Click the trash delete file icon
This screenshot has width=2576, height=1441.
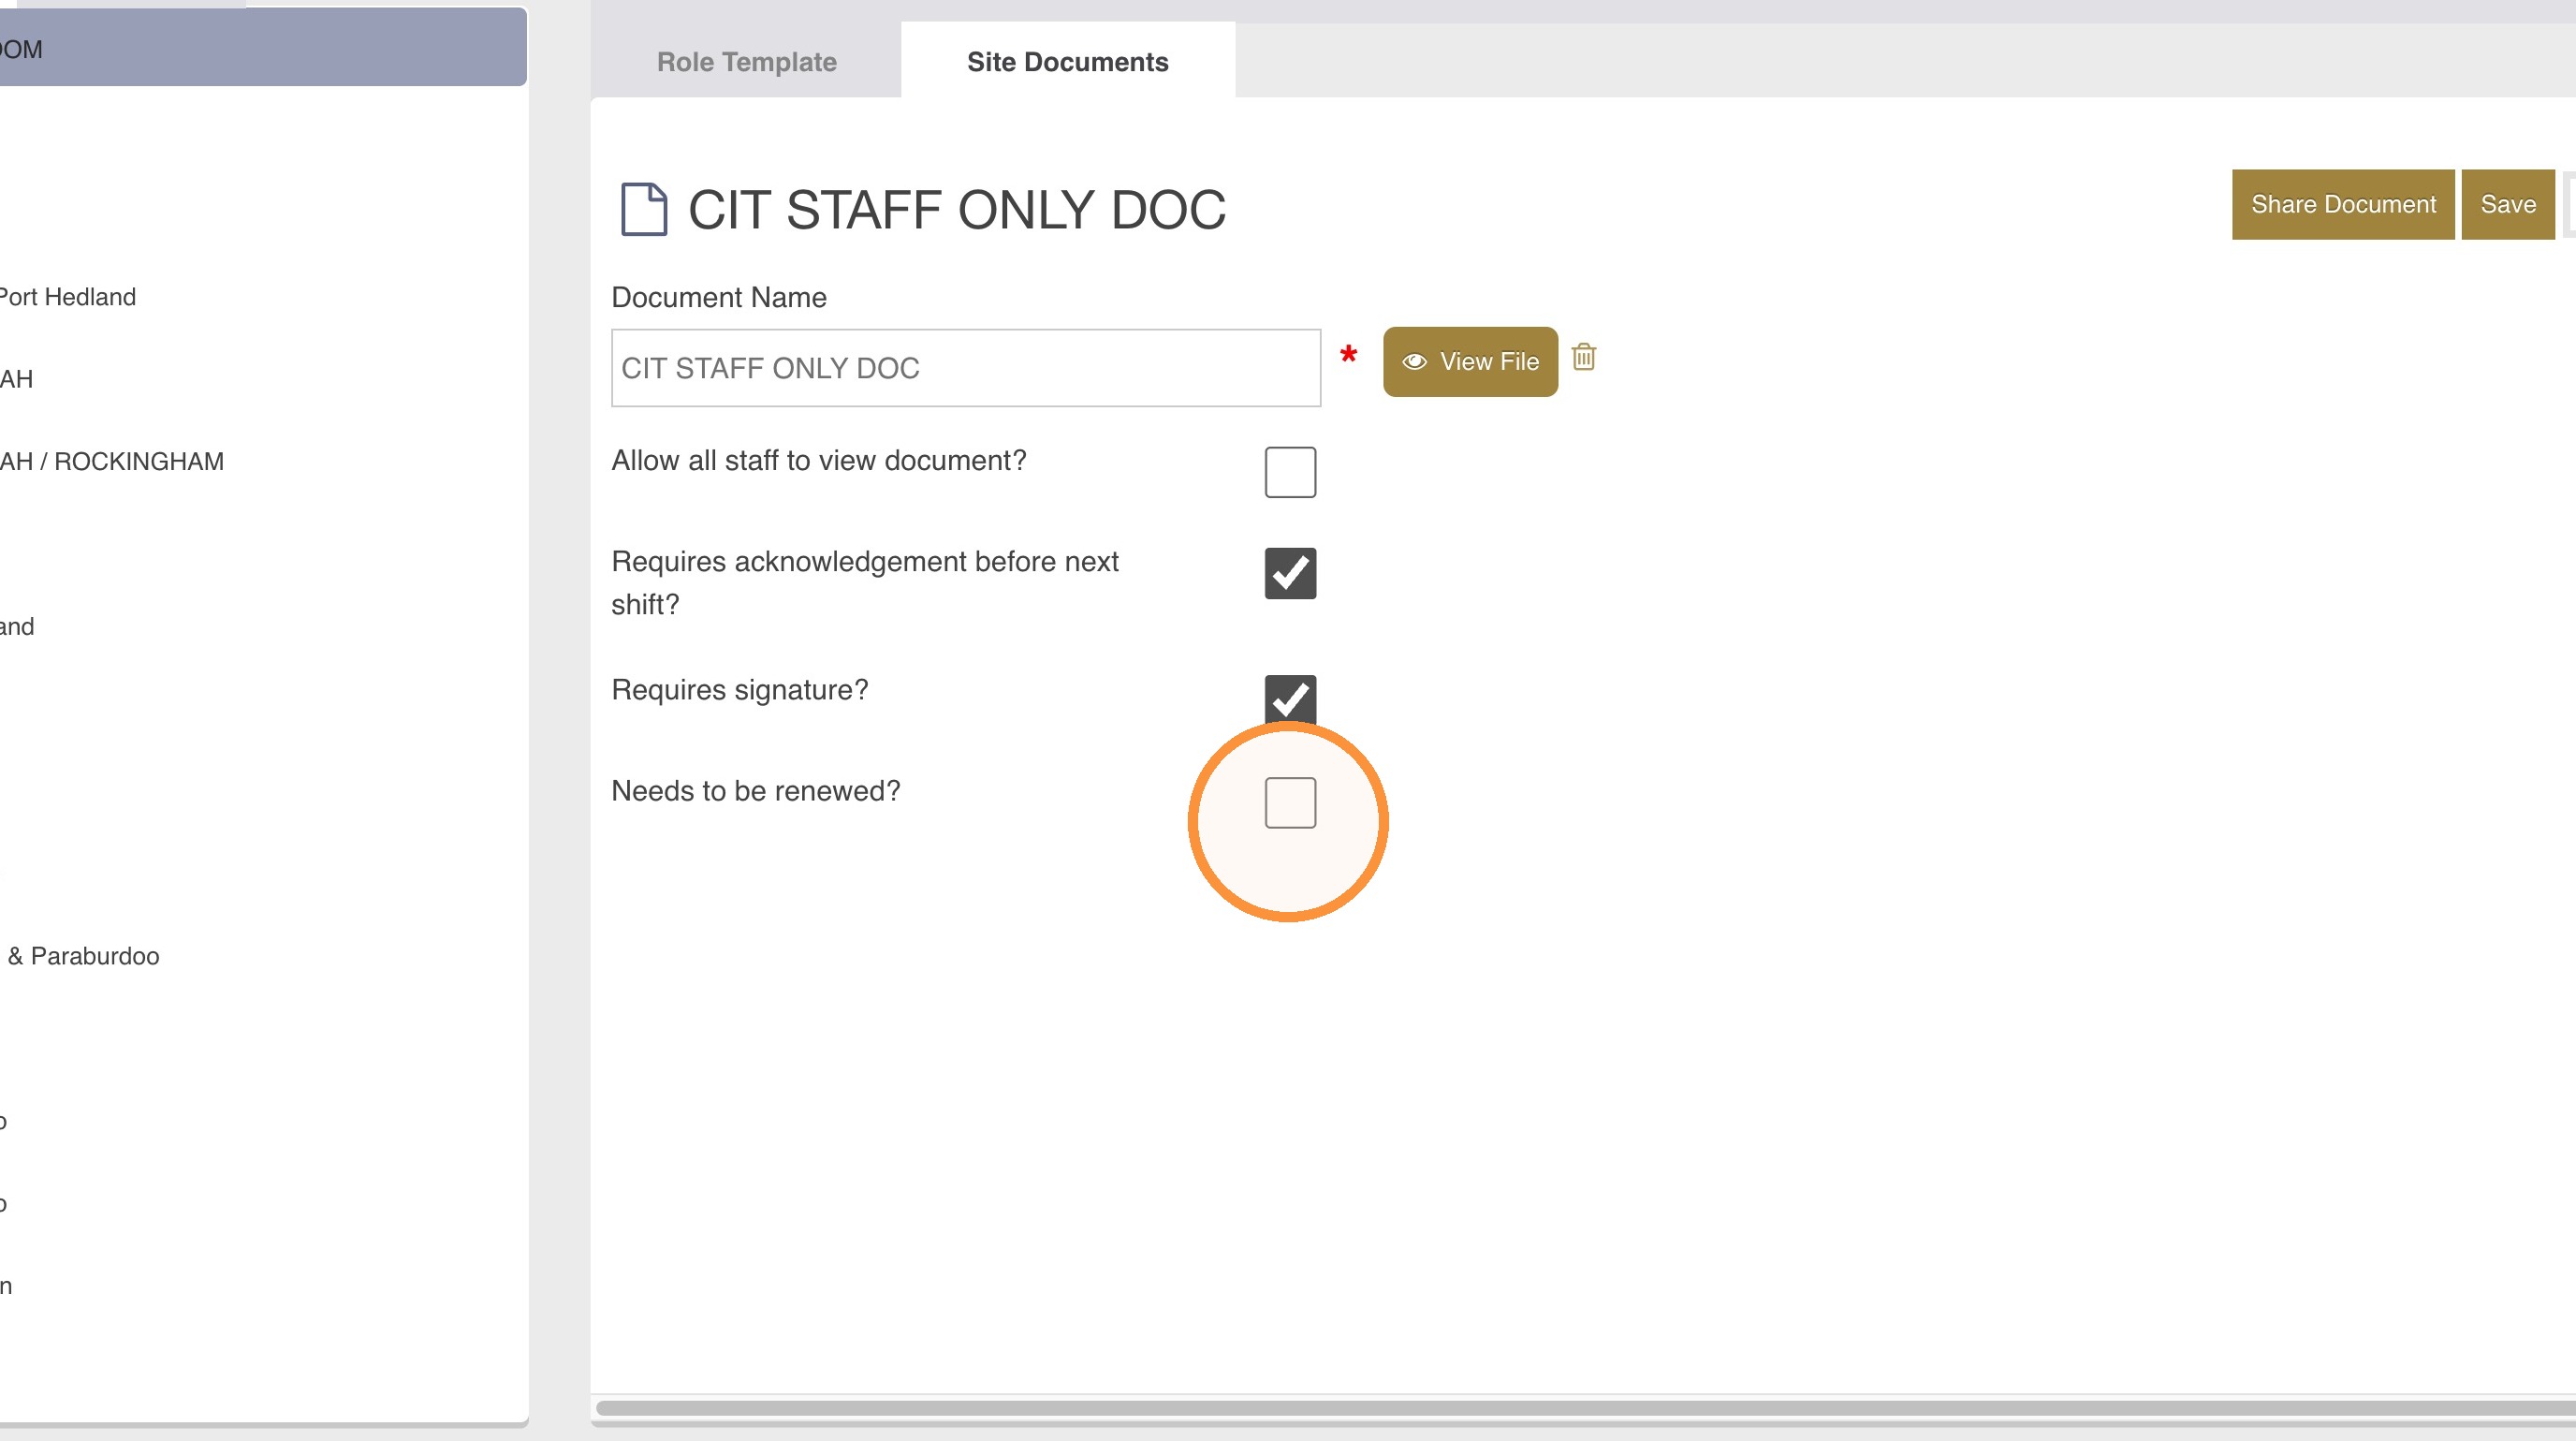(1583, 357)
